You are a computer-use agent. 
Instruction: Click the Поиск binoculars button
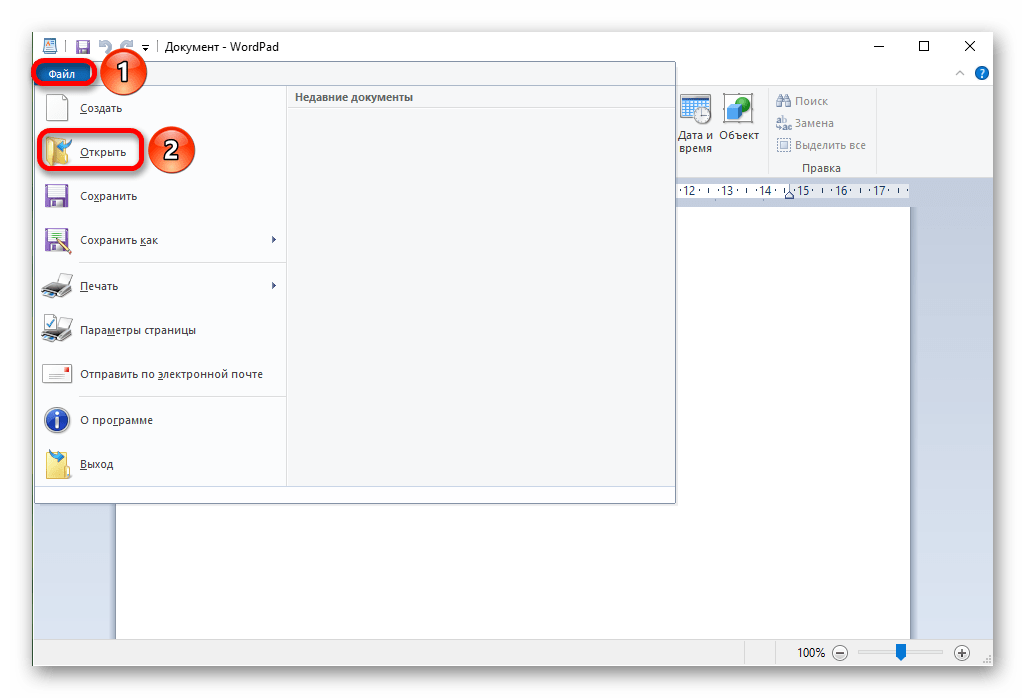802,101
